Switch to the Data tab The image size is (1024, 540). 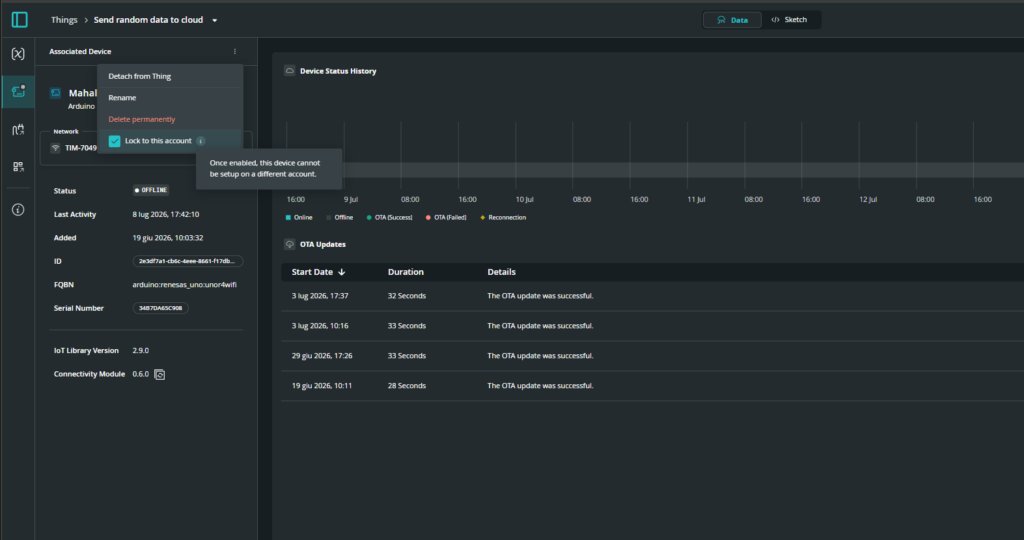click(x=732, y=20)
